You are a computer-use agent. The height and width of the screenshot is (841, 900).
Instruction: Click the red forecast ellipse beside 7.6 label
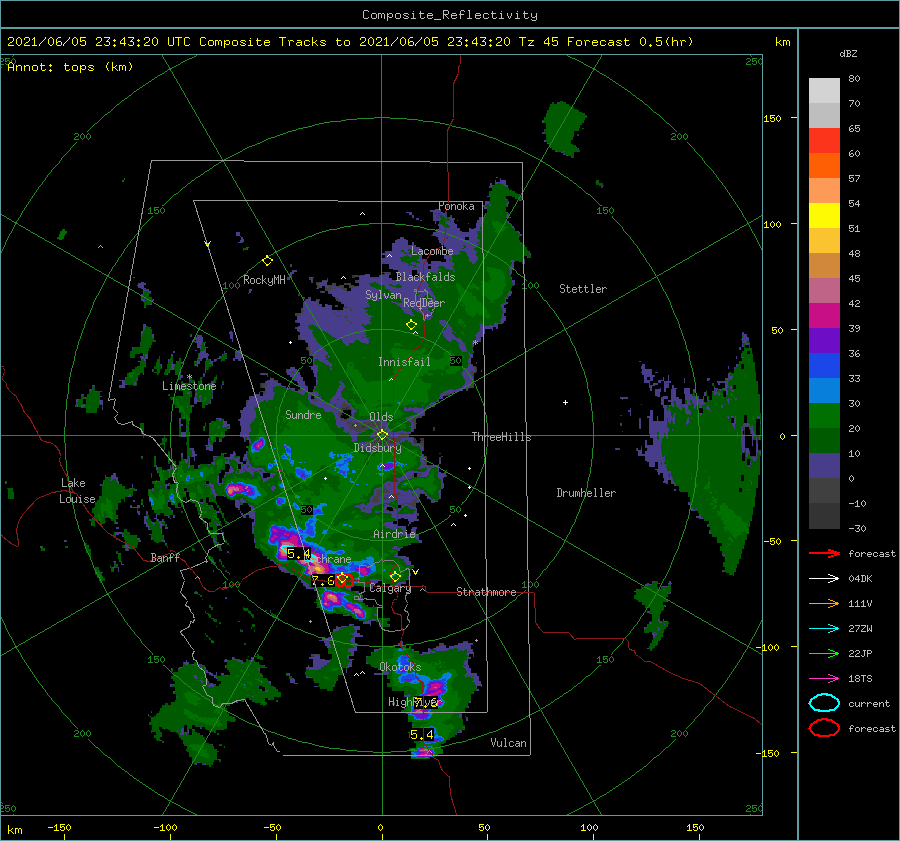click(x=344, y=580)
